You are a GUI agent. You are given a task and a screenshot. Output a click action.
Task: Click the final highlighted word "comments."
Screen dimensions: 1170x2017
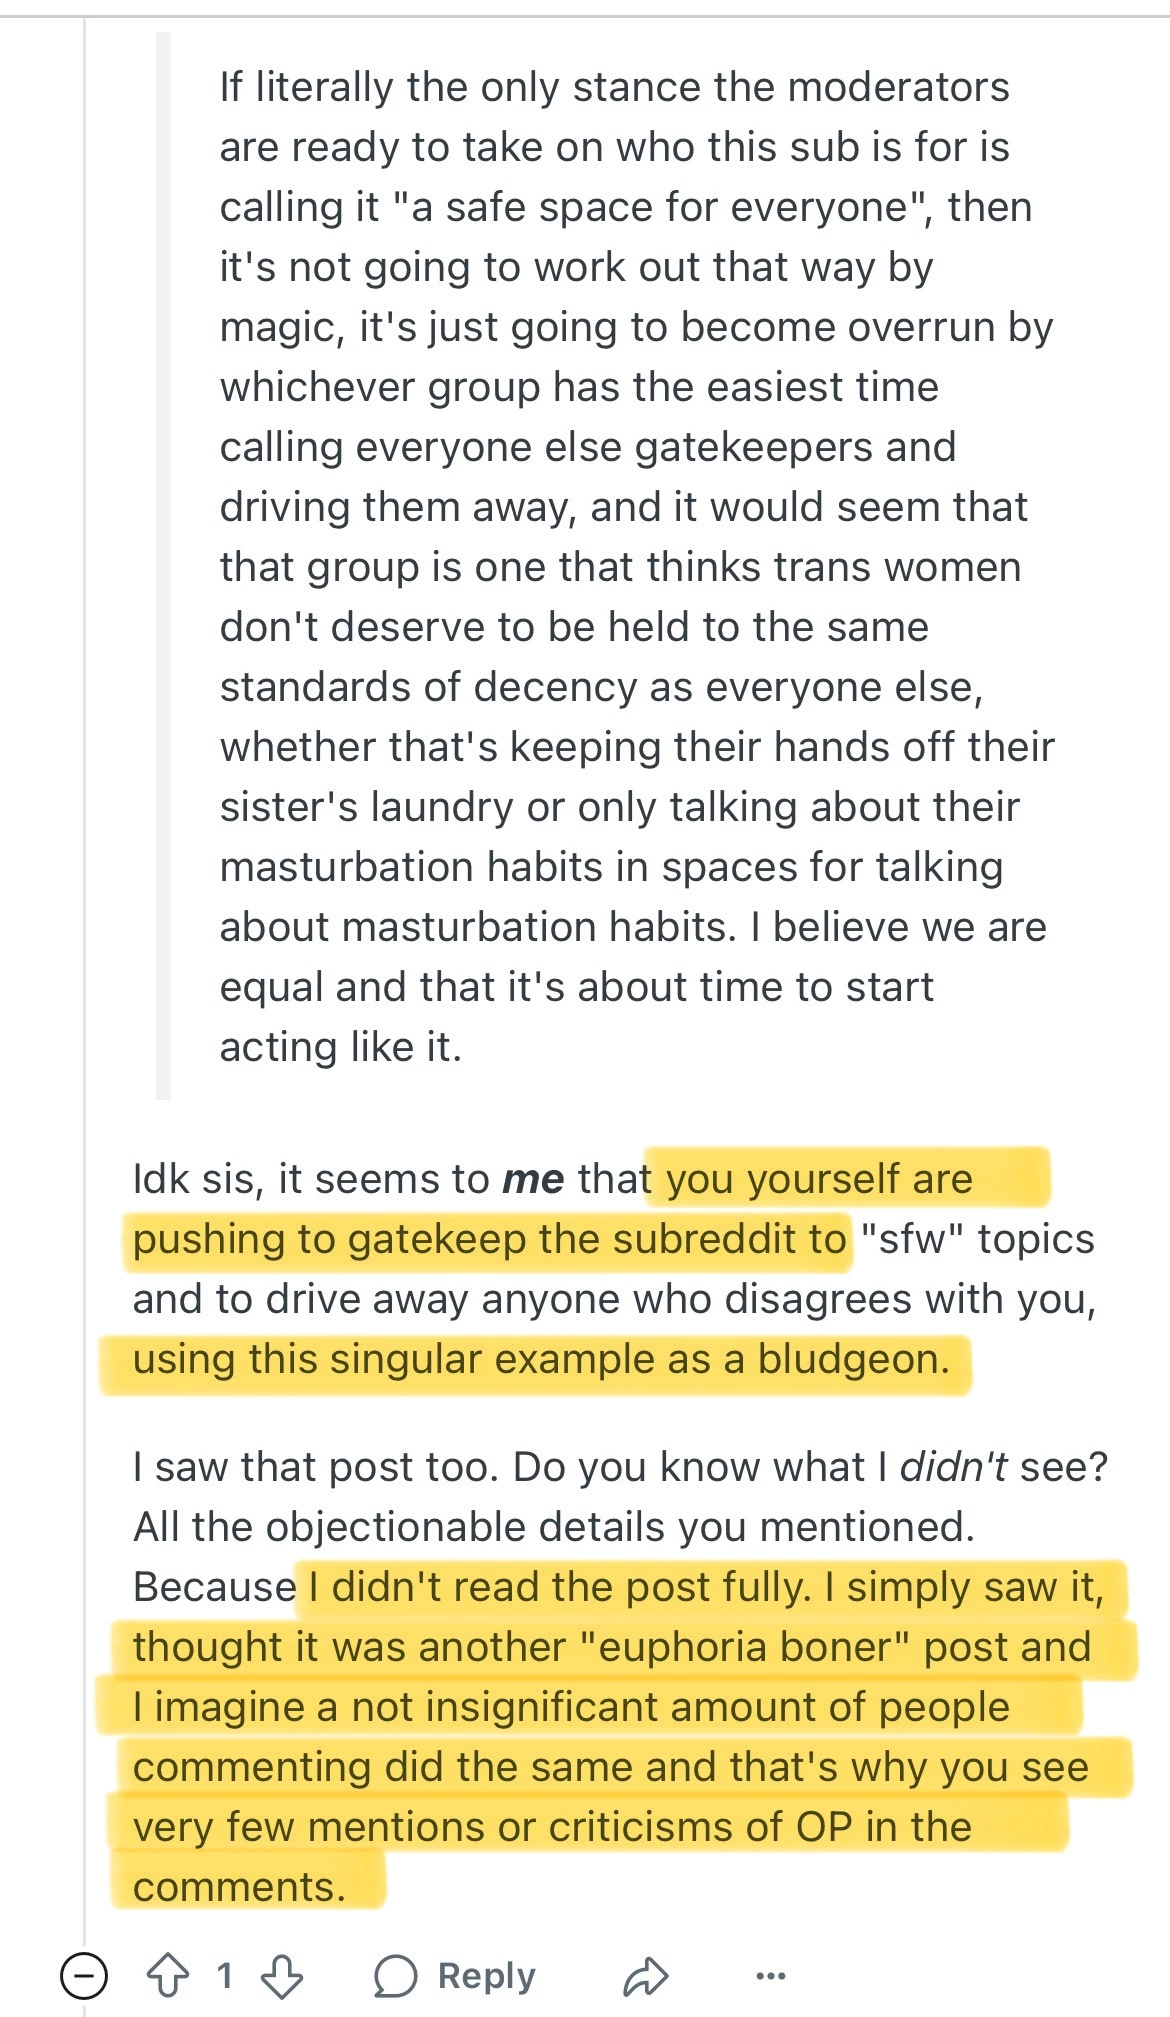[x=239, y=1887]
